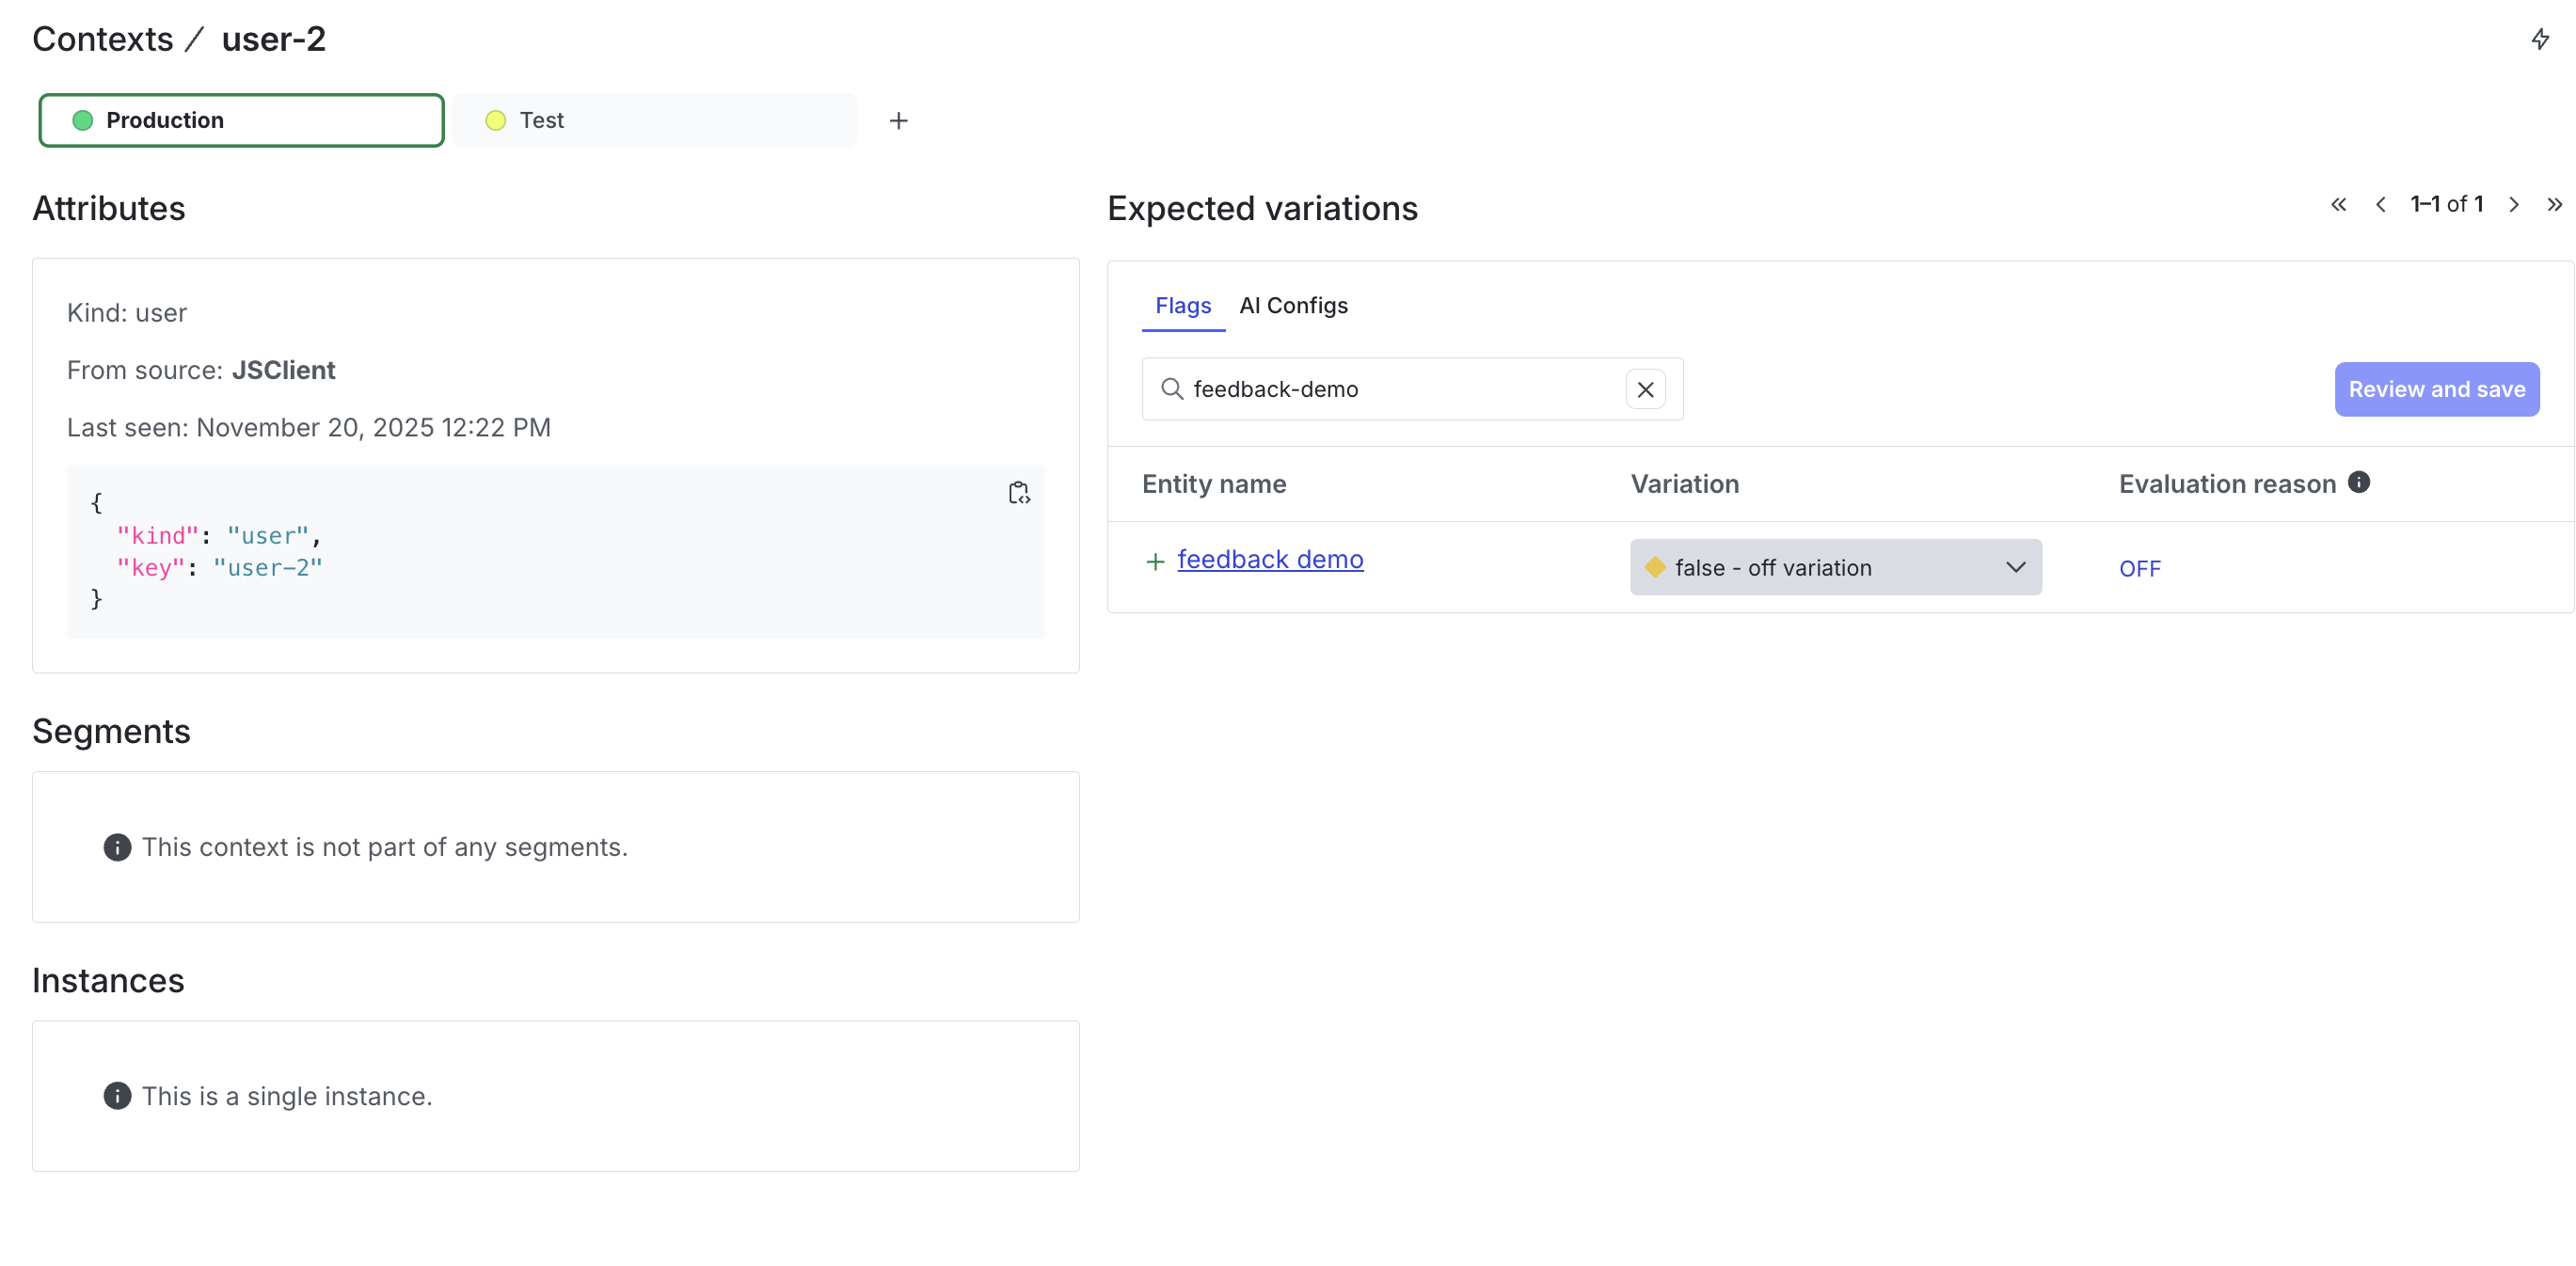Click the Review and save button
Viewport: 2576px width, 1266px height.
[x=2436, y=389]
